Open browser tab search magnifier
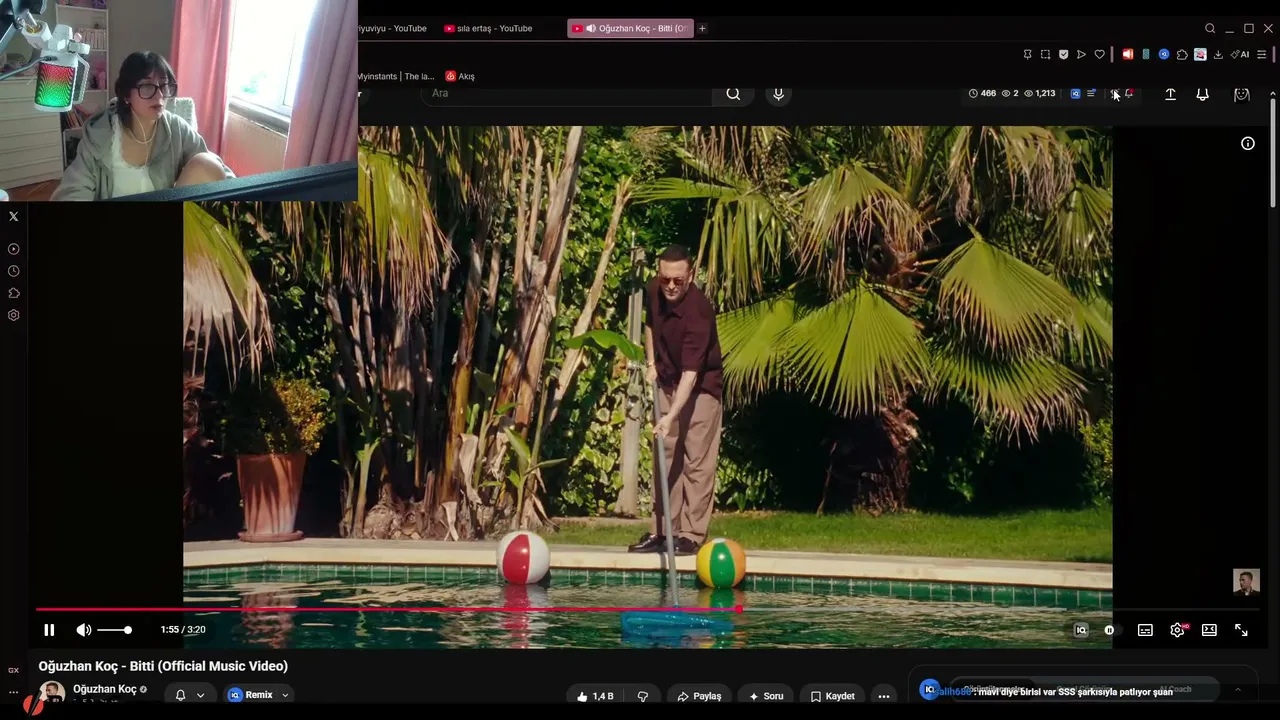Screen dimensions: 1280x720 click(1210, 28)
